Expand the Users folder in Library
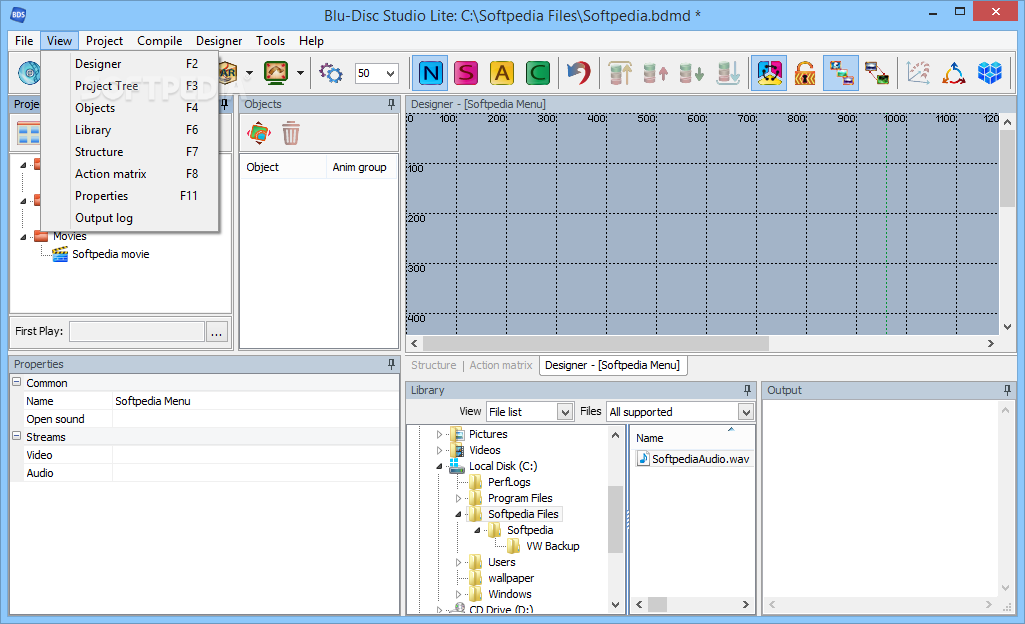Image resolution: width=1025 pixels, height=624 pixels. coord(458,562)
